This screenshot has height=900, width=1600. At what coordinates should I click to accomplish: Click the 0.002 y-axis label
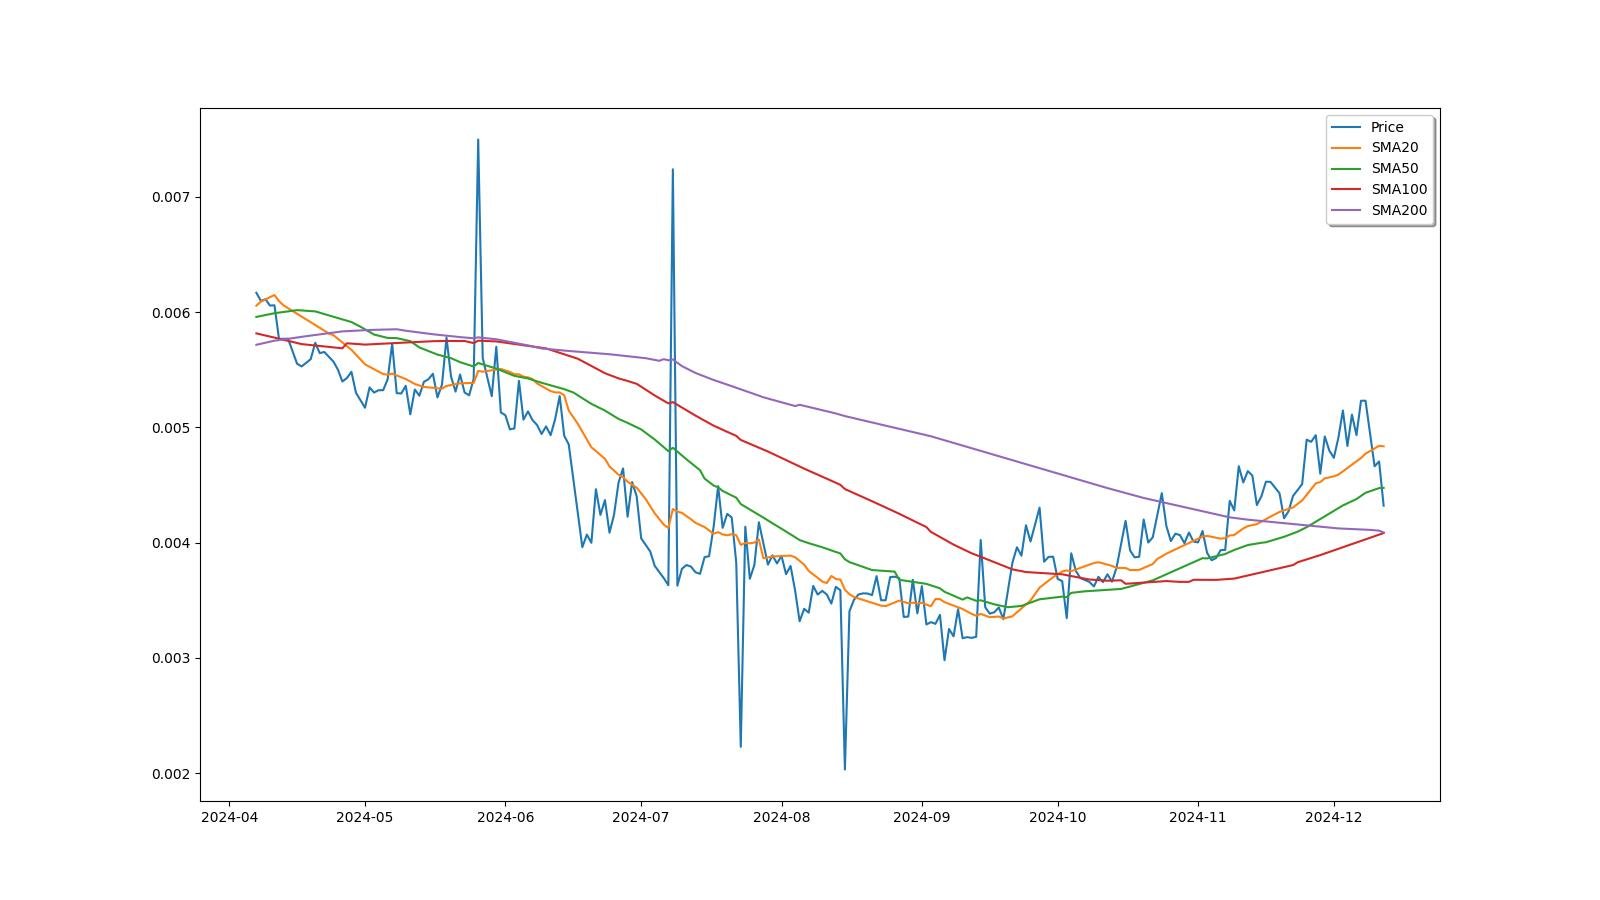click(171, 774)
